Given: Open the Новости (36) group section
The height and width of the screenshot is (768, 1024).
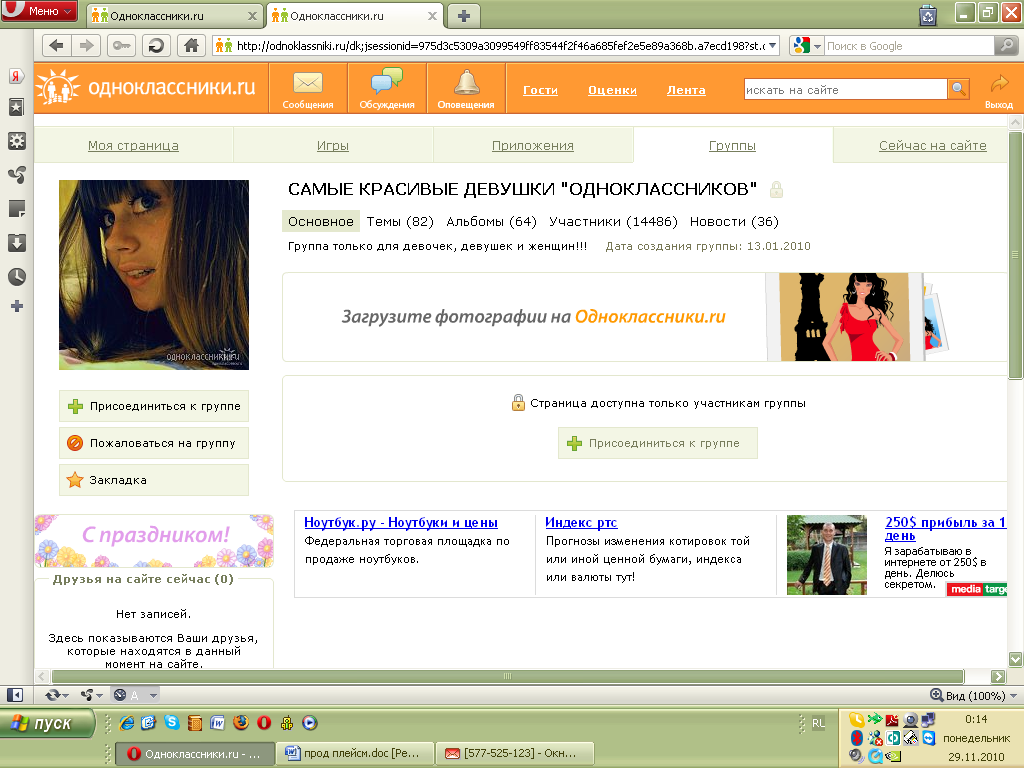Looking at the screenshot, I should coord(734,221).
